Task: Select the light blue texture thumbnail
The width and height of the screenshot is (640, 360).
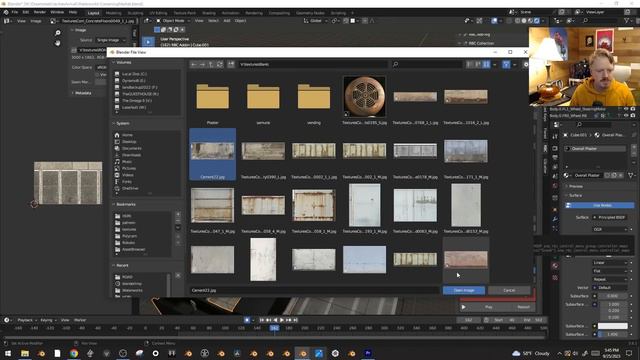Action: pos(364,260)
